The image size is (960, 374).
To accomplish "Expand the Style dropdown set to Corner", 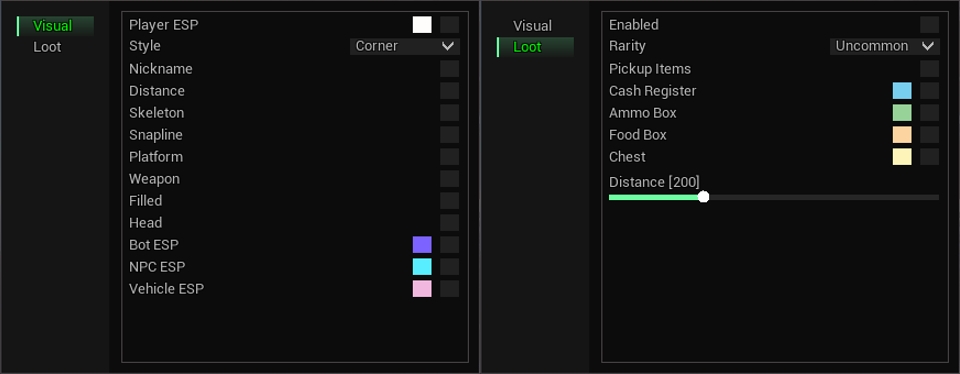I will tap(405, 46).
